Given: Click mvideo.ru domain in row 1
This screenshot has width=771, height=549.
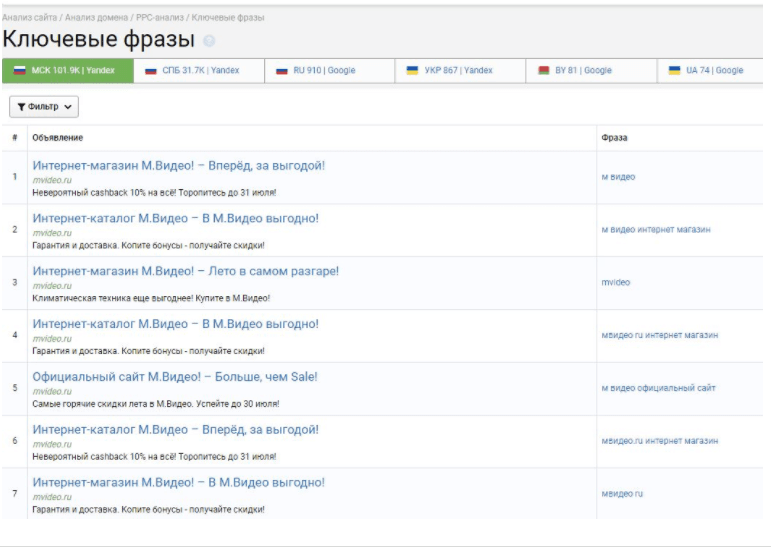Looking at the screenshot, I should pyautogui.click(x=52, y=180).
